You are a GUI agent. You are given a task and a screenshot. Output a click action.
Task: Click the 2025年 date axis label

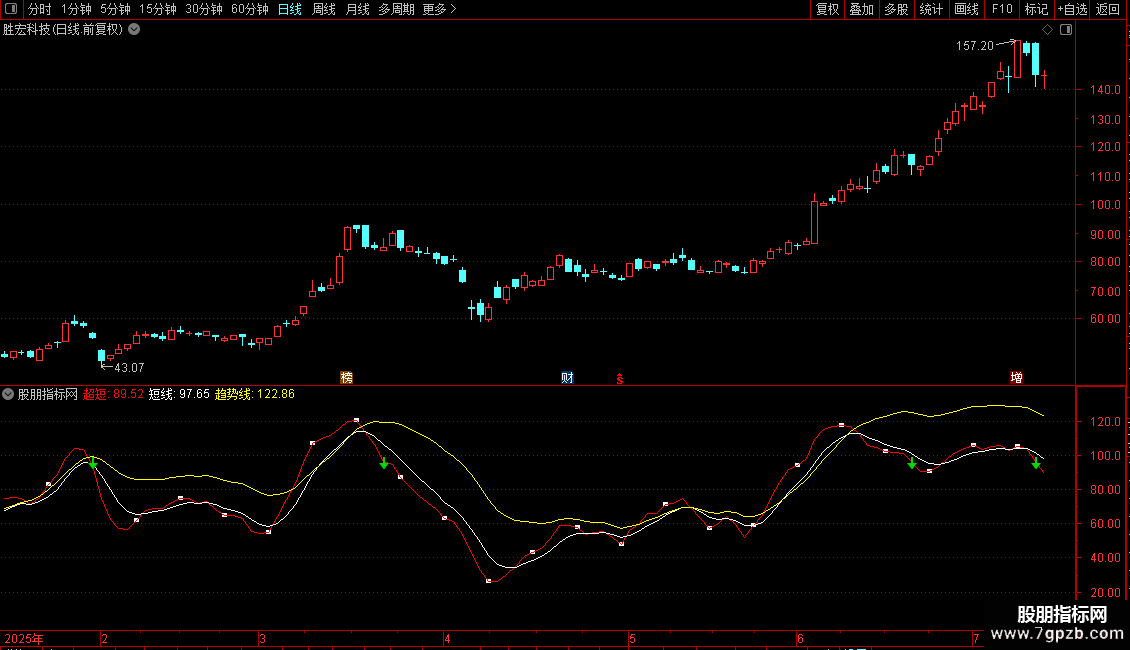[24, 638]
